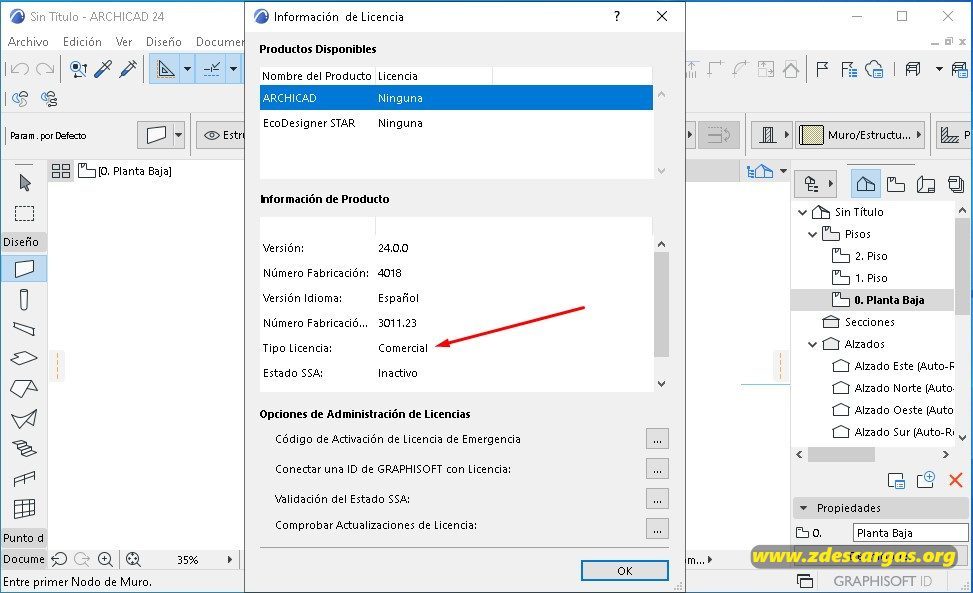Image resolution: width=973 pixels, height=593 pixels.
Task: Click Nombre del Producto column header
Action: (316, 76)
